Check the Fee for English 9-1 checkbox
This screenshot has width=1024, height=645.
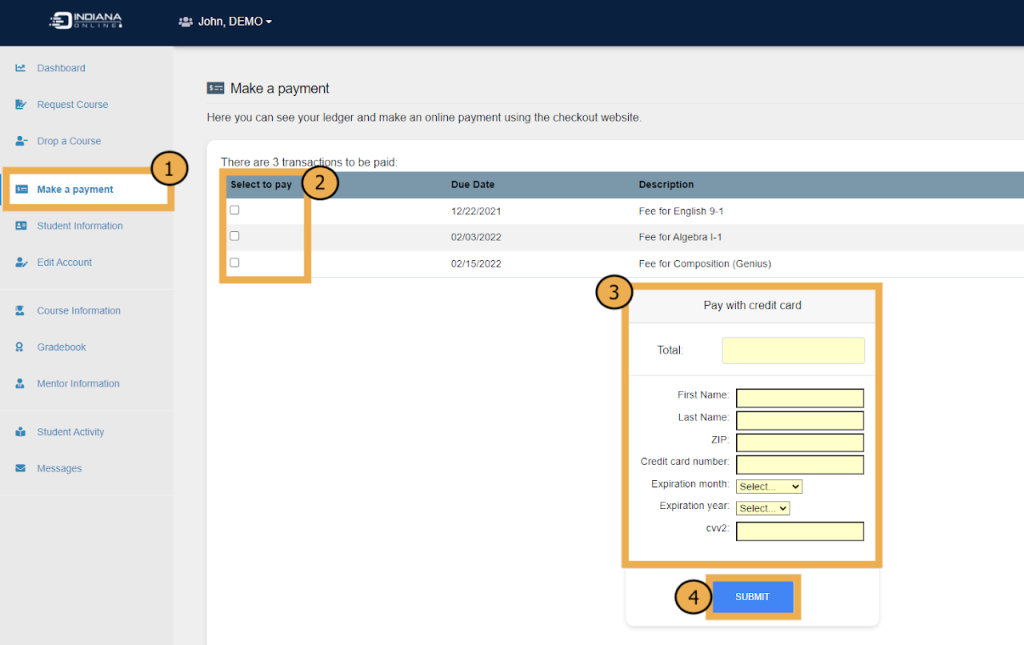[x=234, y=210]
